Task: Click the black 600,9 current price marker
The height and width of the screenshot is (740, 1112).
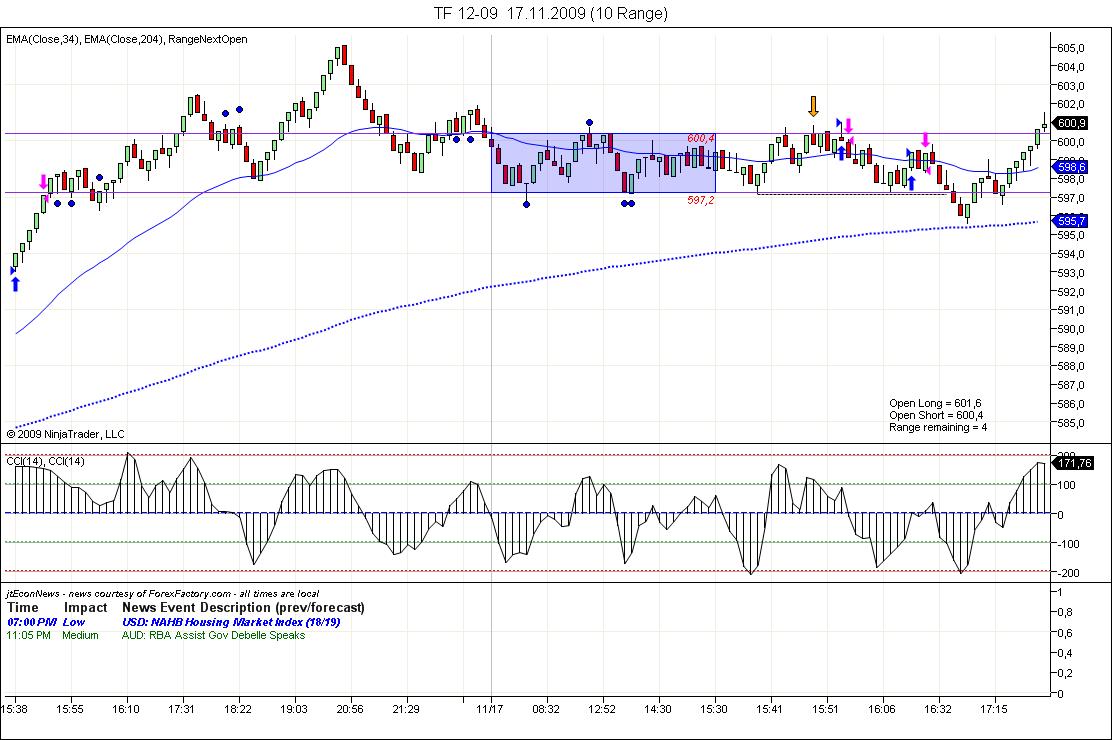Action: [1072, 123]
